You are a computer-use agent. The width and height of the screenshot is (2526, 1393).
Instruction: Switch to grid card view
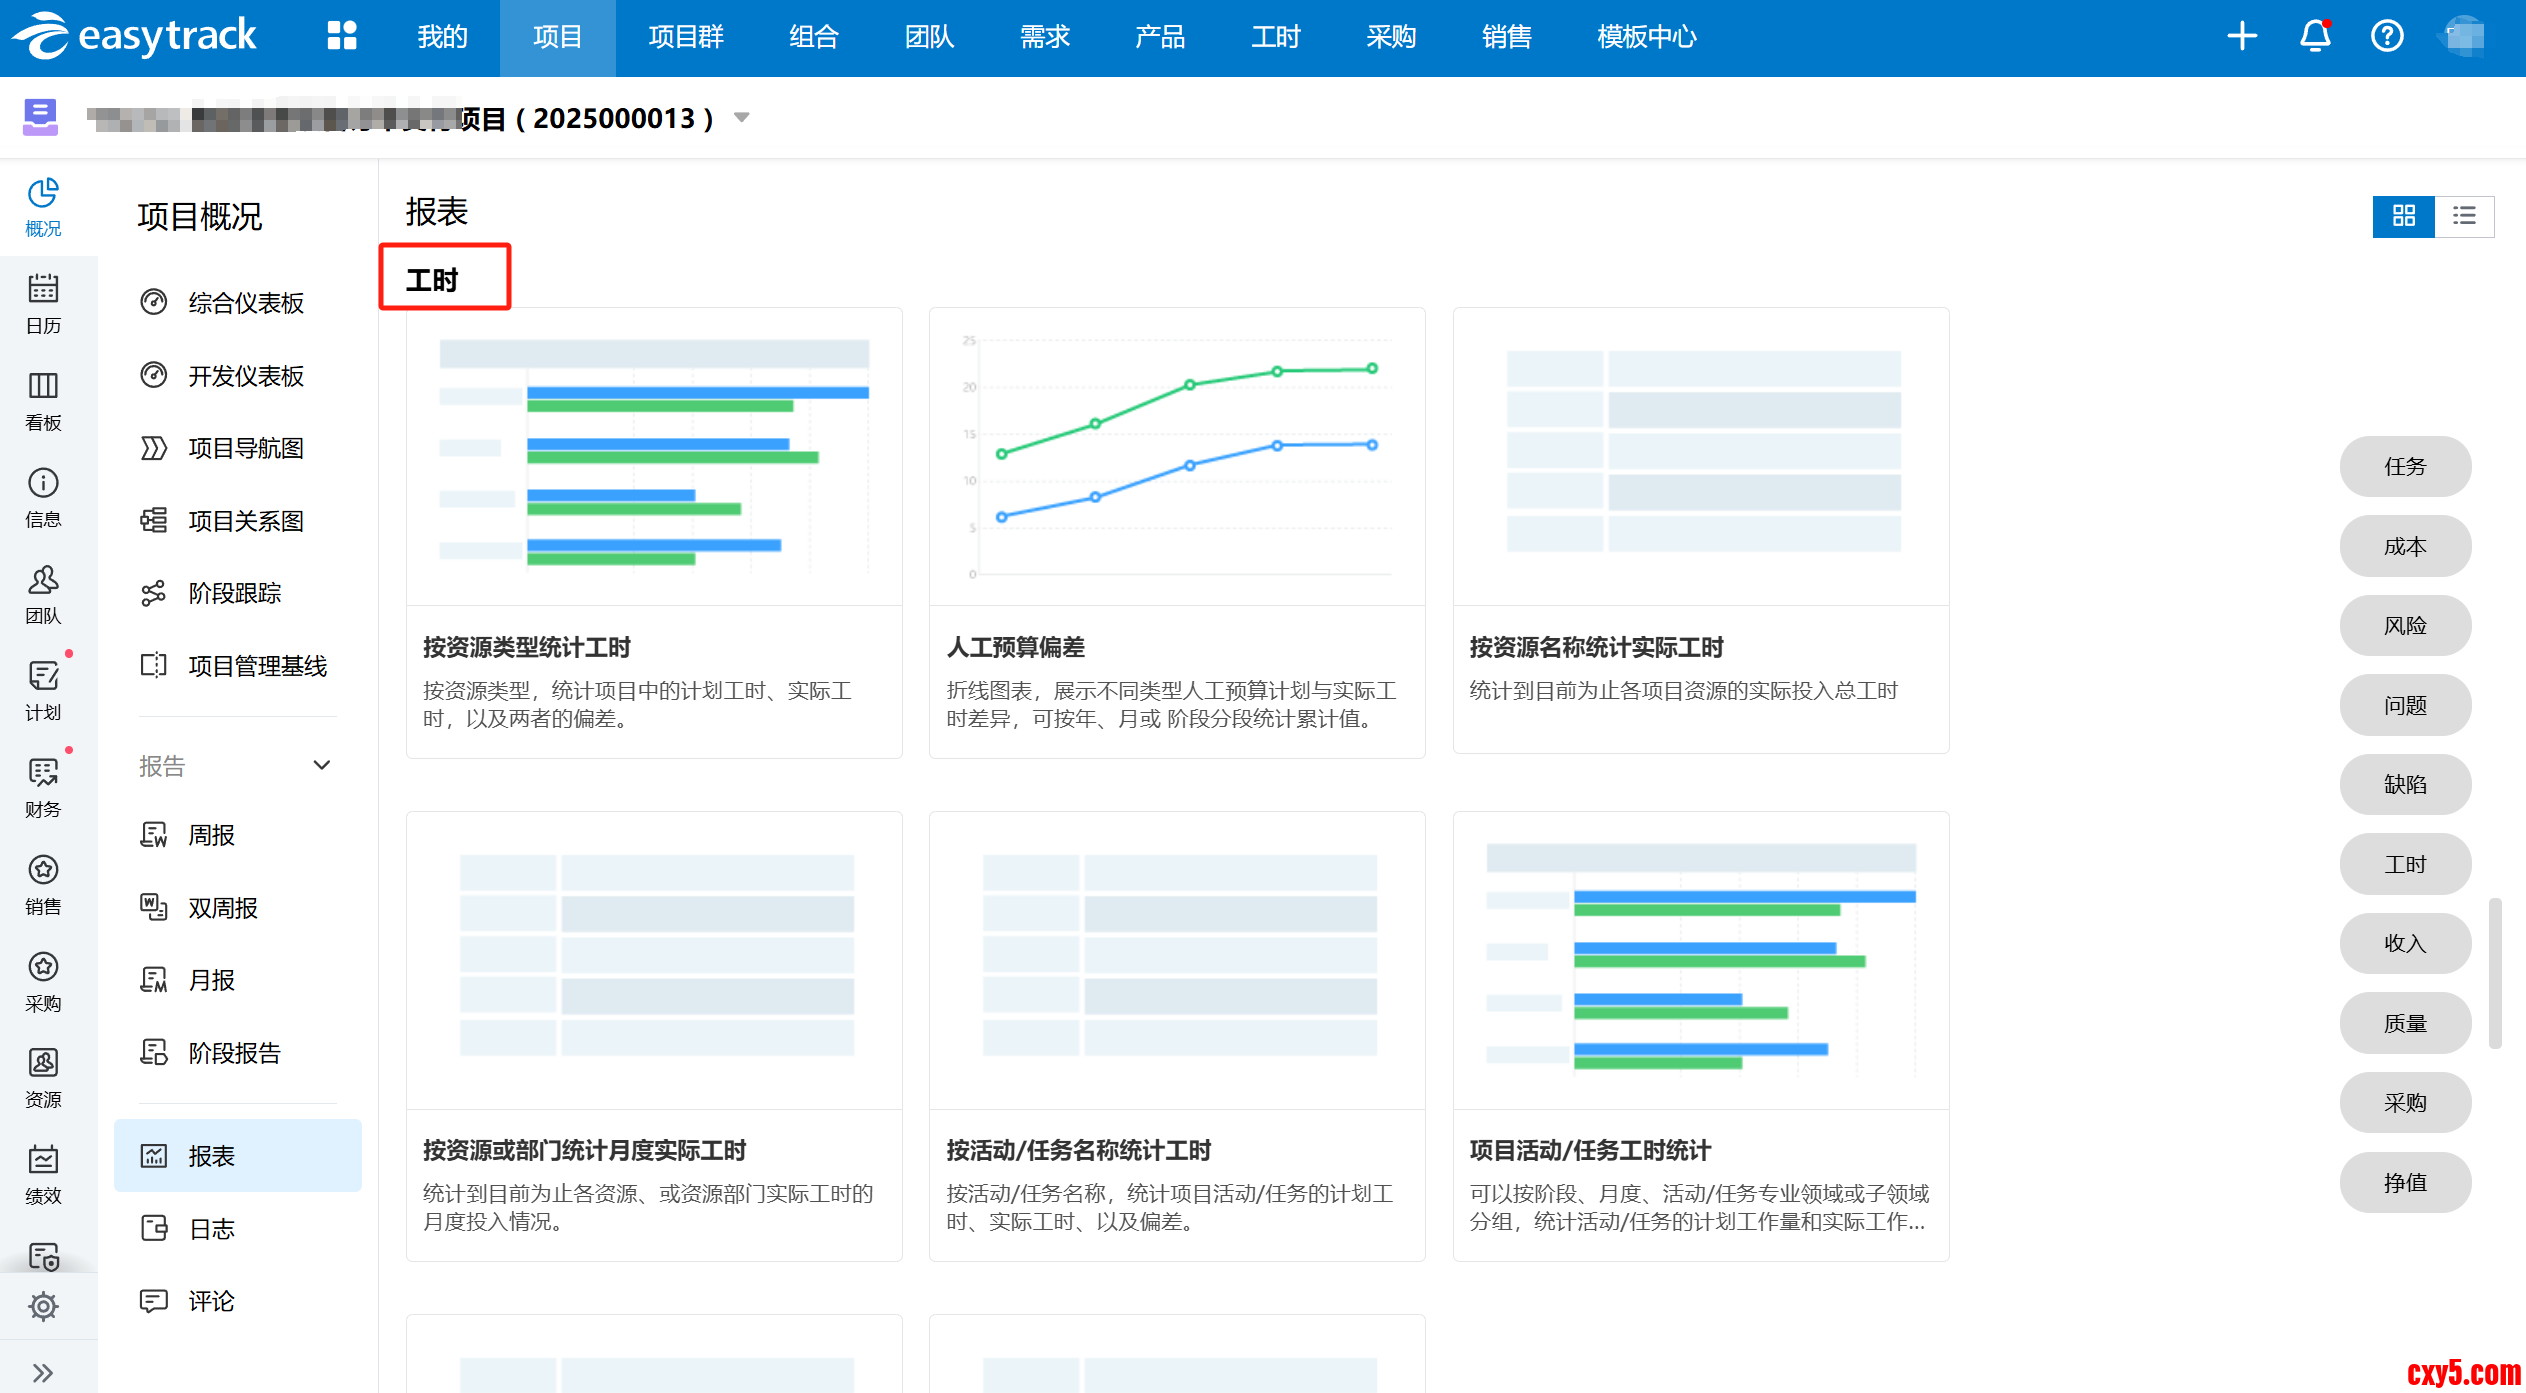point(2403,216)
